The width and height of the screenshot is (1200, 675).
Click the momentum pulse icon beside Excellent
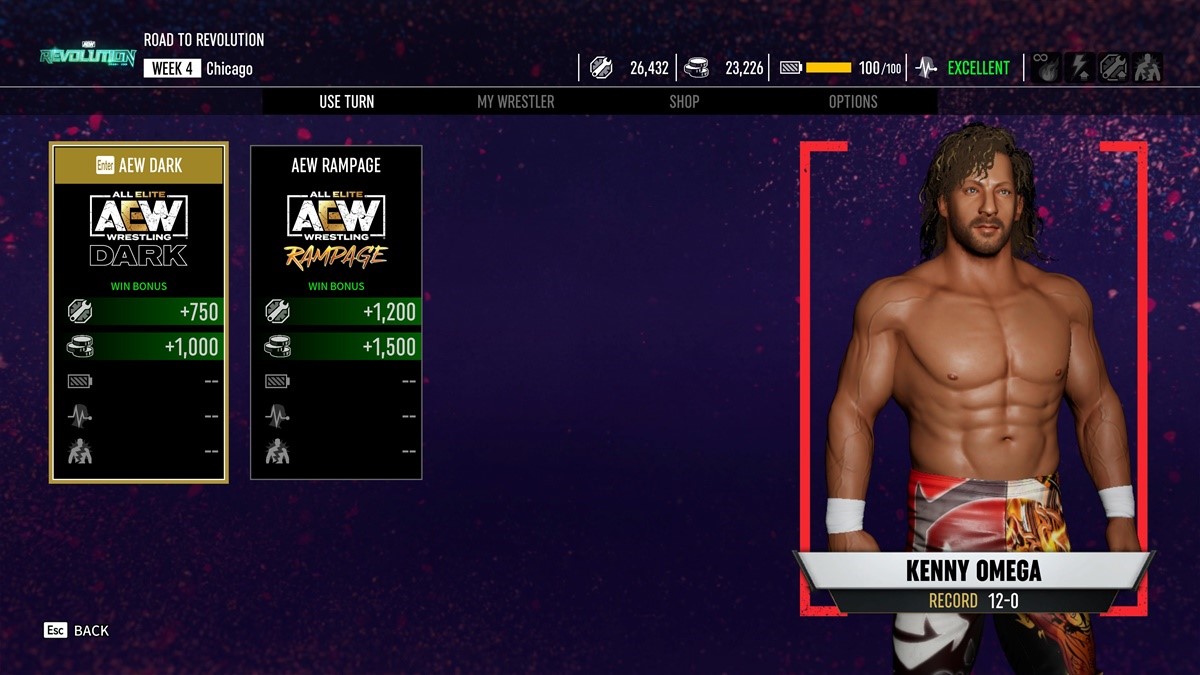click(927, 68)
